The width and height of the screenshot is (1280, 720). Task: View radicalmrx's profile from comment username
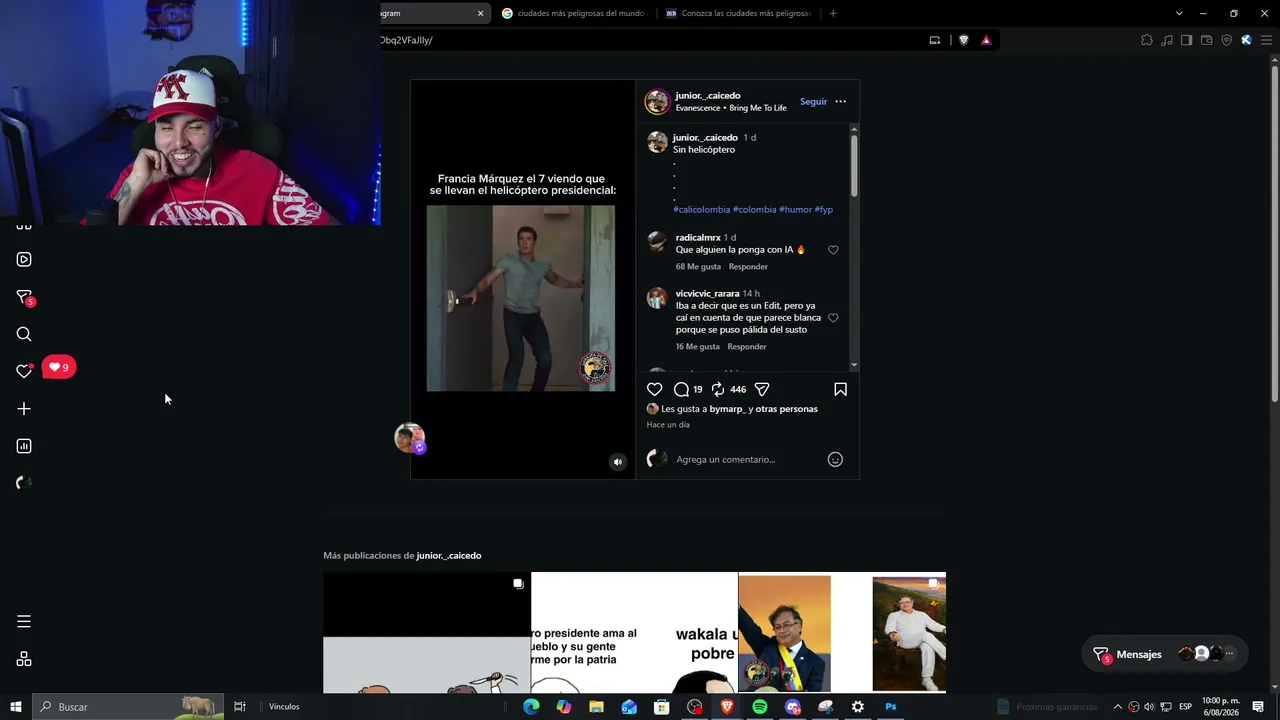pyautogui.click(x=698, y=238)
